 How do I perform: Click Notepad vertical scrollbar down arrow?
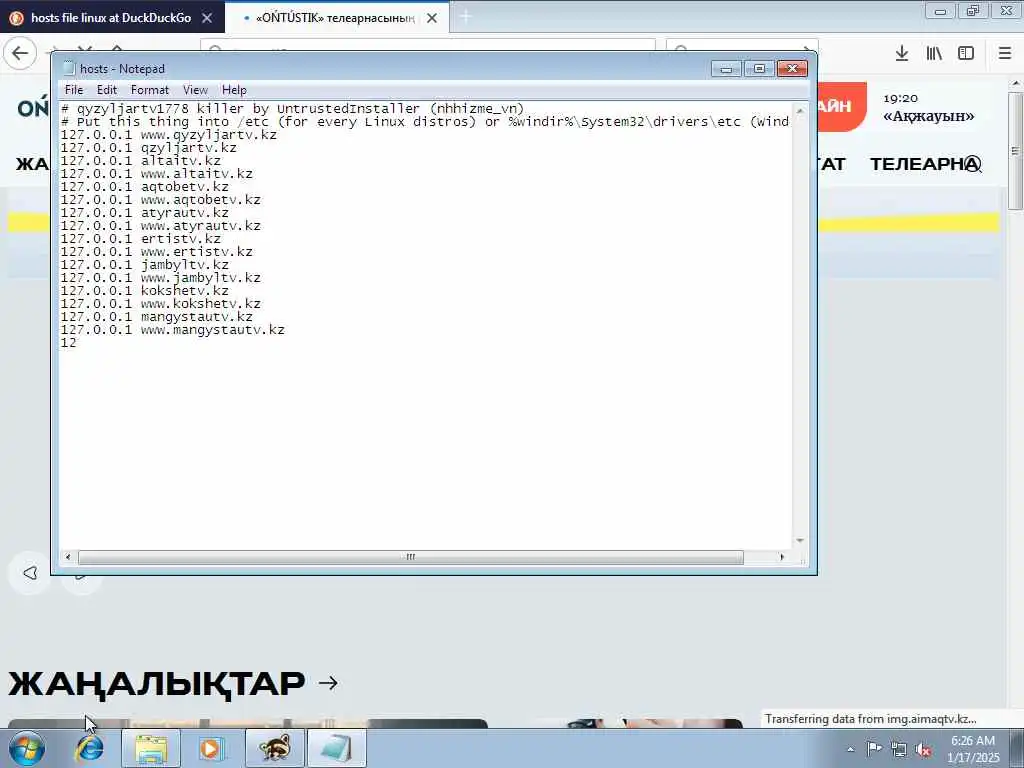pos(799,541)
